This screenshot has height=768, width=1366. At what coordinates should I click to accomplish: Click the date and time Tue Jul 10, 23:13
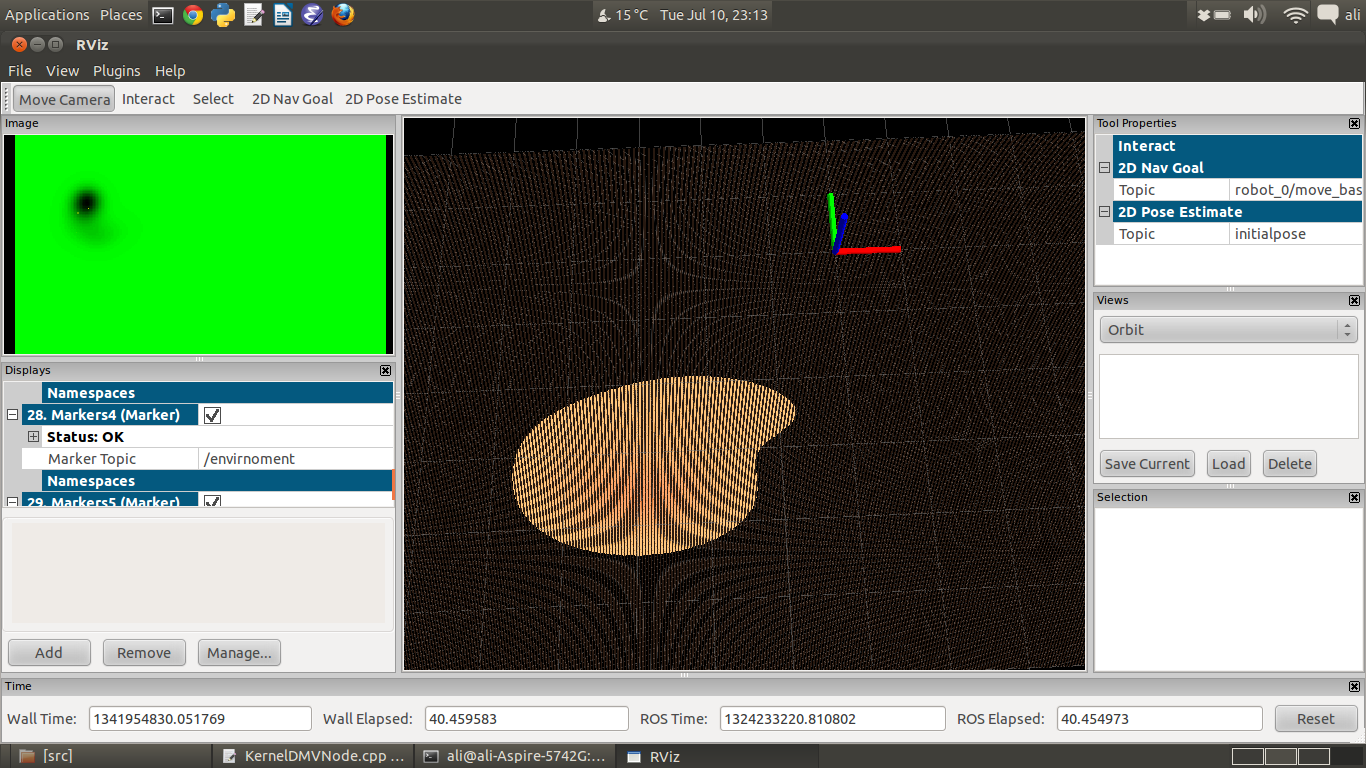[714, 15]
